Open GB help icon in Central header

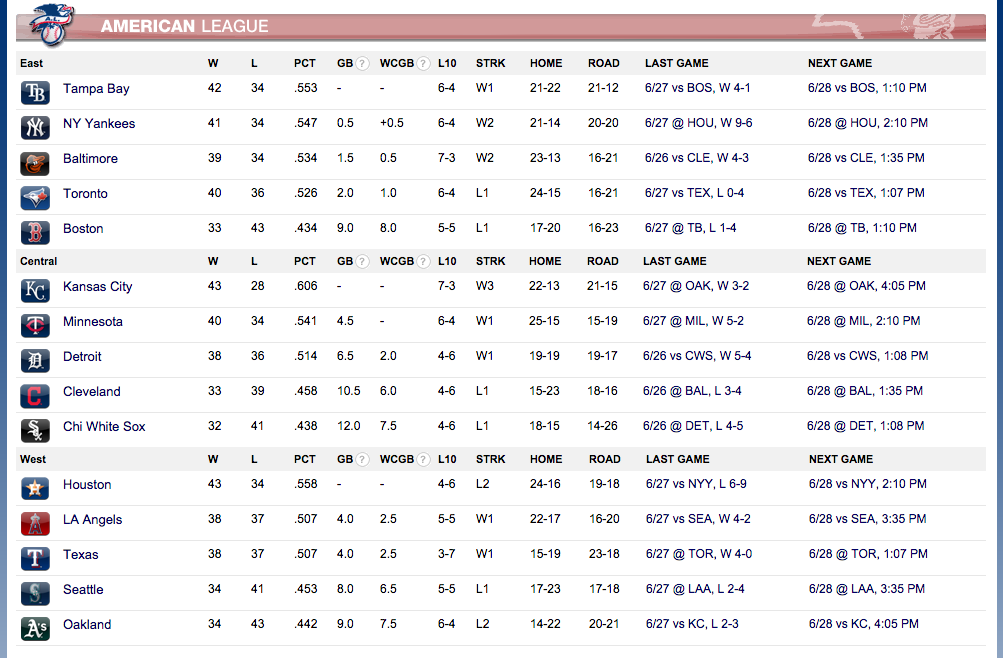[362, 262]
